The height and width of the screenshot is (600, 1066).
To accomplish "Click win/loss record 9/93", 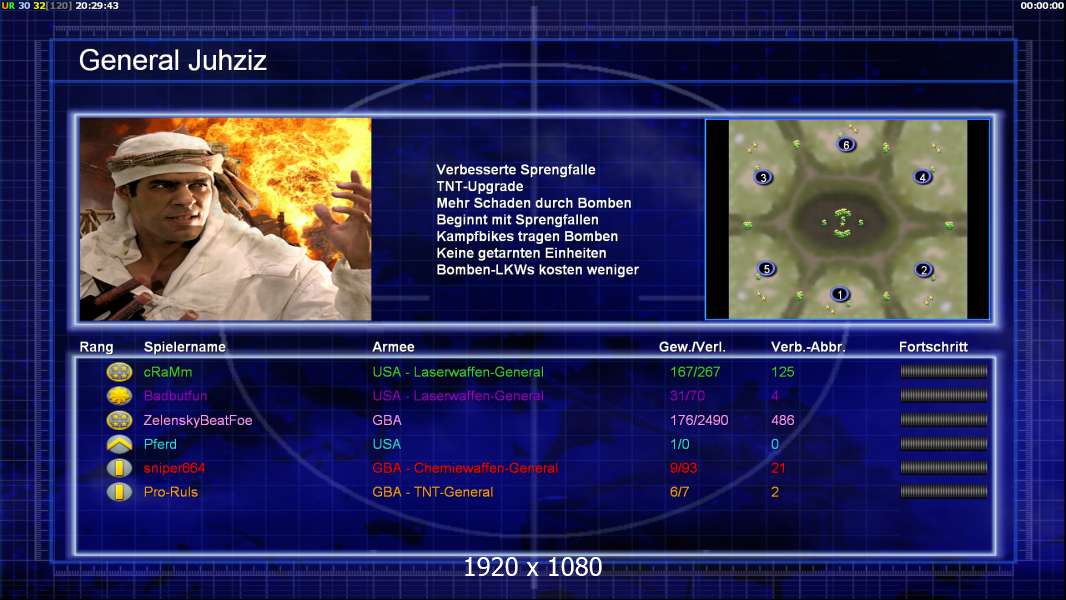I will click(x=683, y=468).
